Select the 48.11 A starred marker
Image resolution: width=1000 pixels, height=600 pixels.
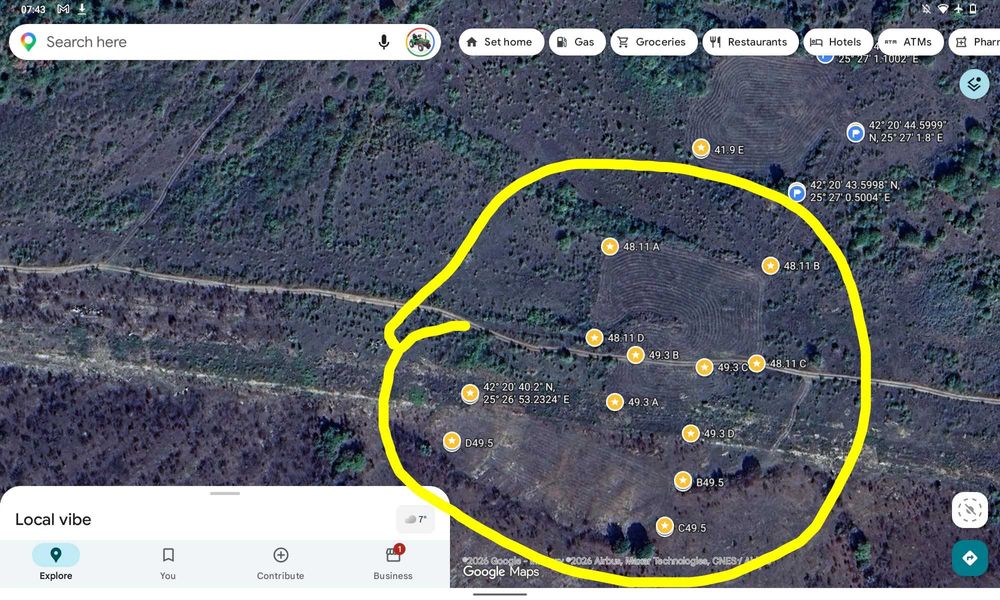click(x=610, y=246)
